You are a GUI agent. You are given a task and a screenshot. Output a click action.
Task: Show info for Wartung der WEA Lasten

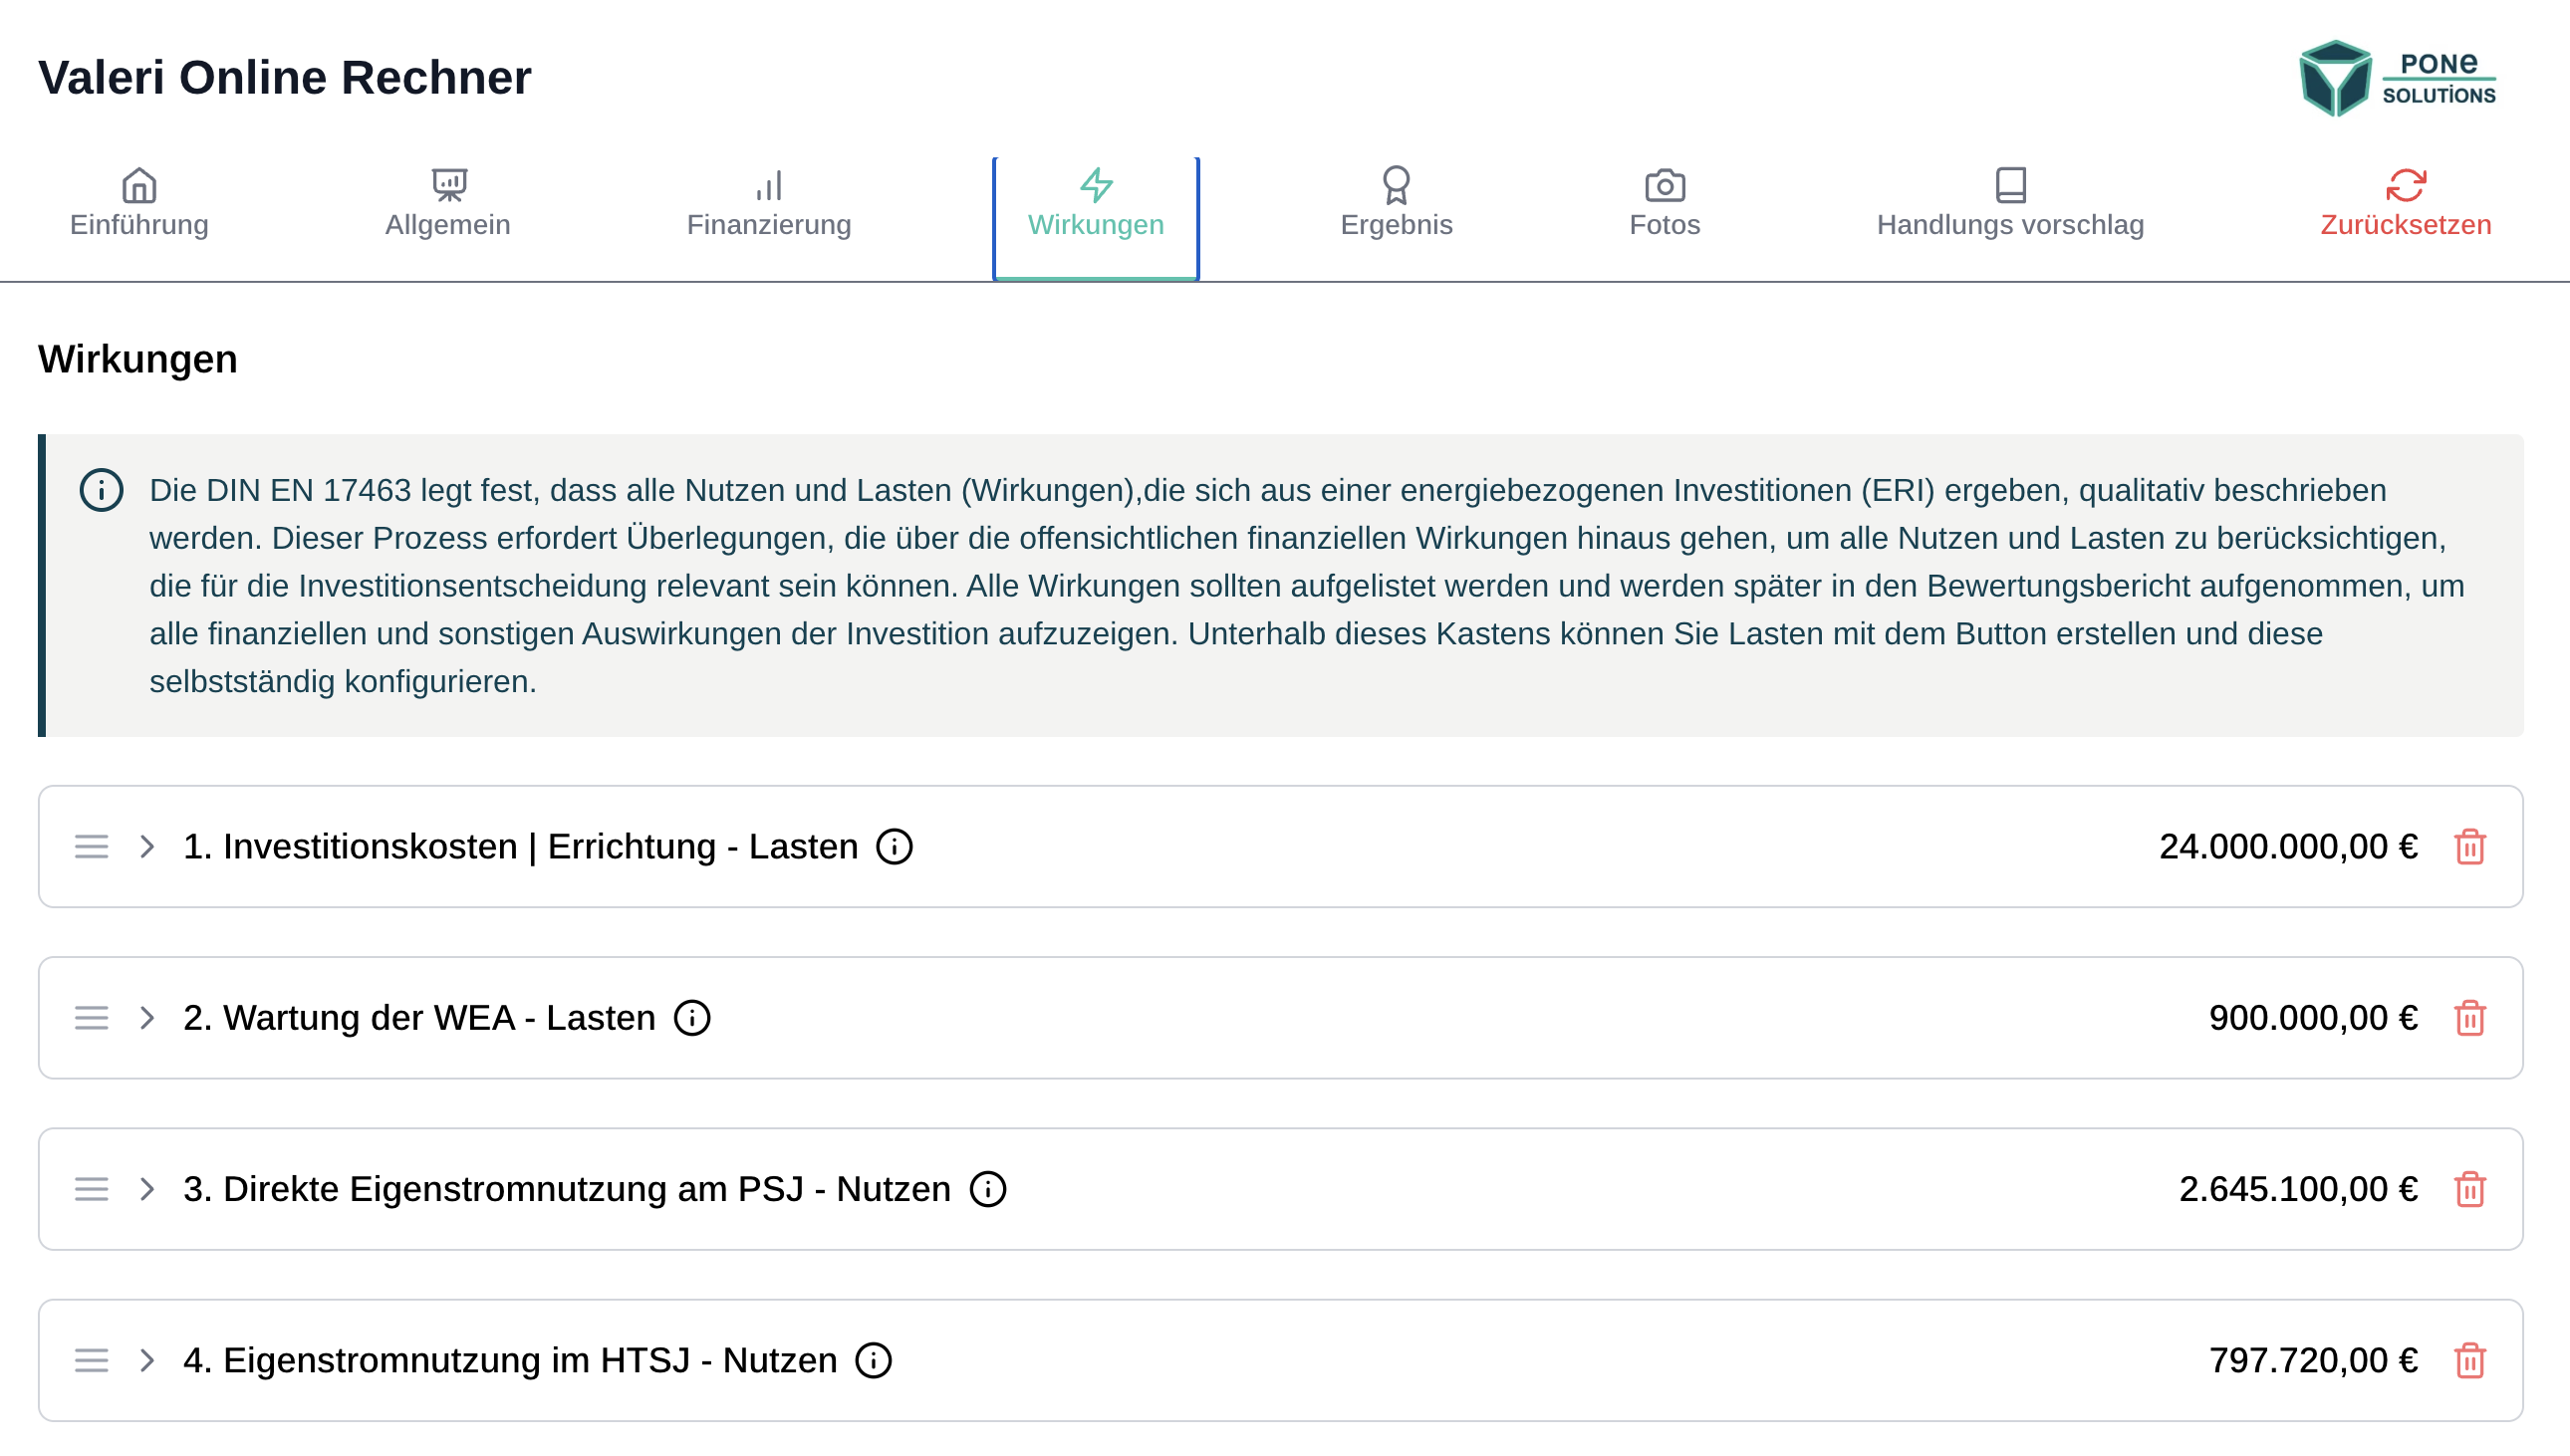pyautogui.click(x=692, y=1017)
